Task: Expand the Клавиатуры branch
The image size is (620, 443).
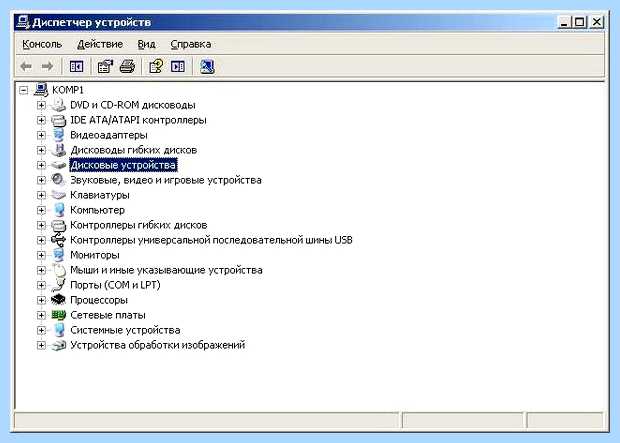Action: [41, 195]
